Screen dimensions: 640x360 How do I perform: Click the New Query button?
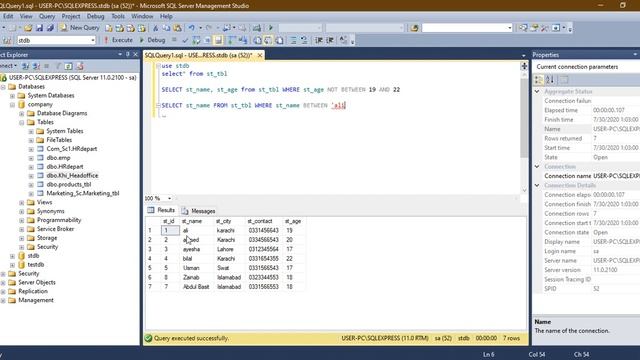pos(80,28)
